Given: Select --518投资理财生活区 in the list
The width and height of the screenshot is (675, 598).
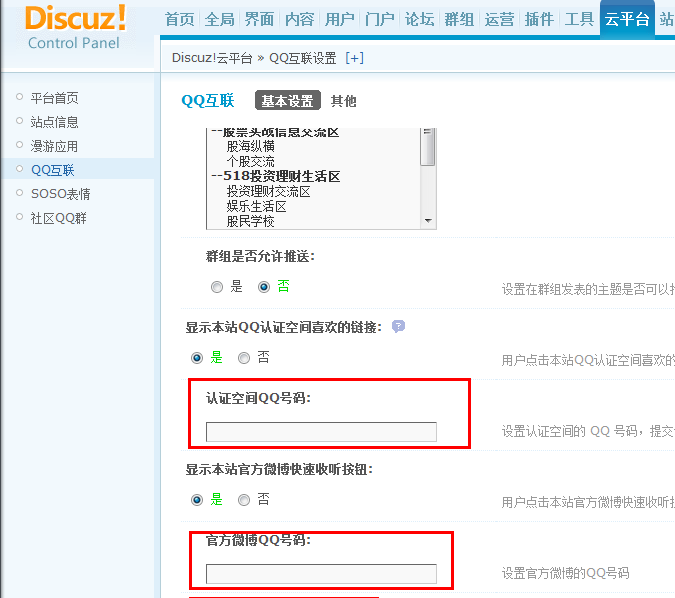Looking at the screenshot, I should 276,177.
